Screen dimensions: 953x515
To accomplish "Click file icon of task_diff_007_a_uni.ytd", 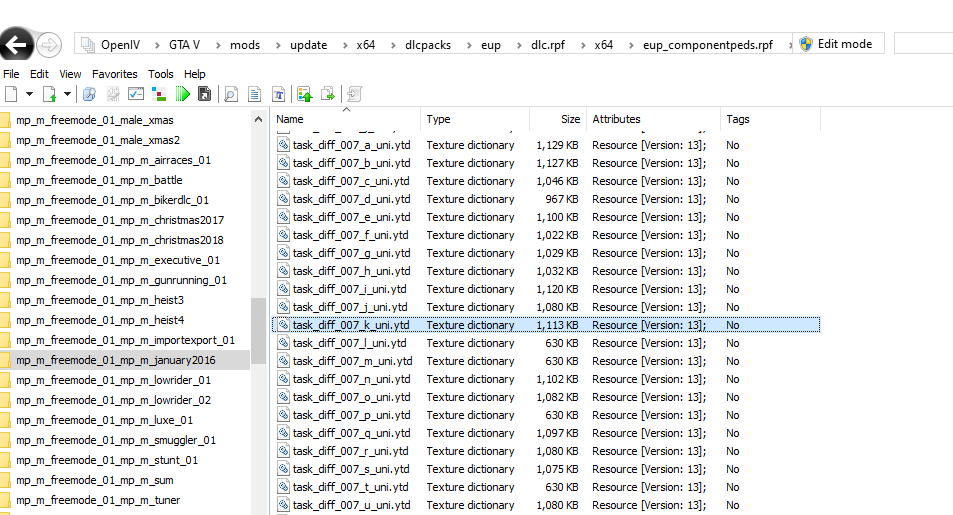I will (x=283, y=145).
